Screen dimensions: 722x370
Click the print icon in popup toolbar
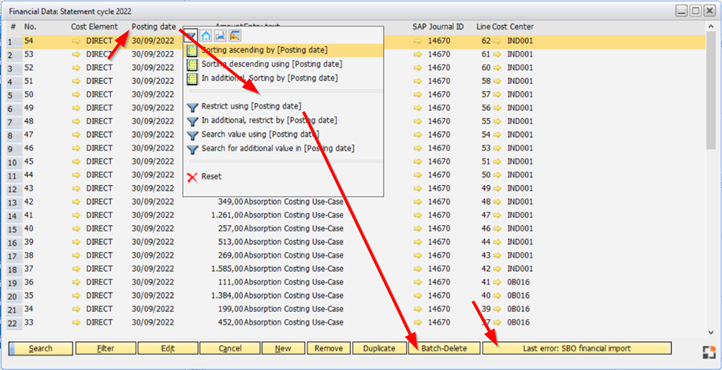point(221,35)
